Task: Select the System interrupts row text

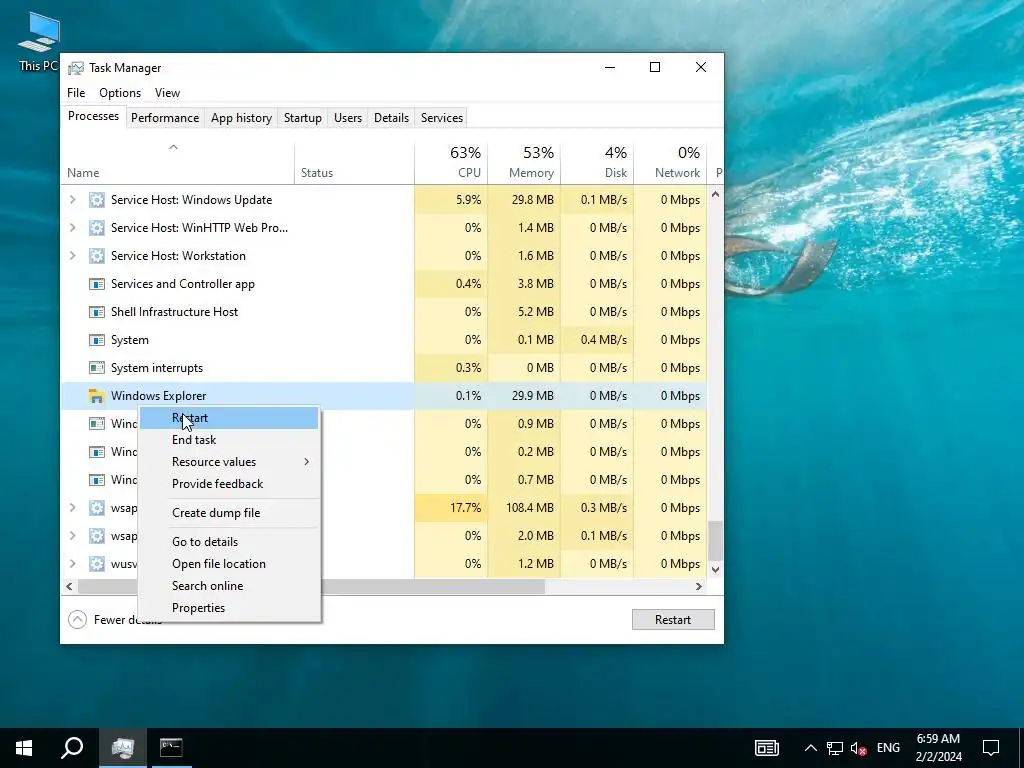Action: [157, 368]
